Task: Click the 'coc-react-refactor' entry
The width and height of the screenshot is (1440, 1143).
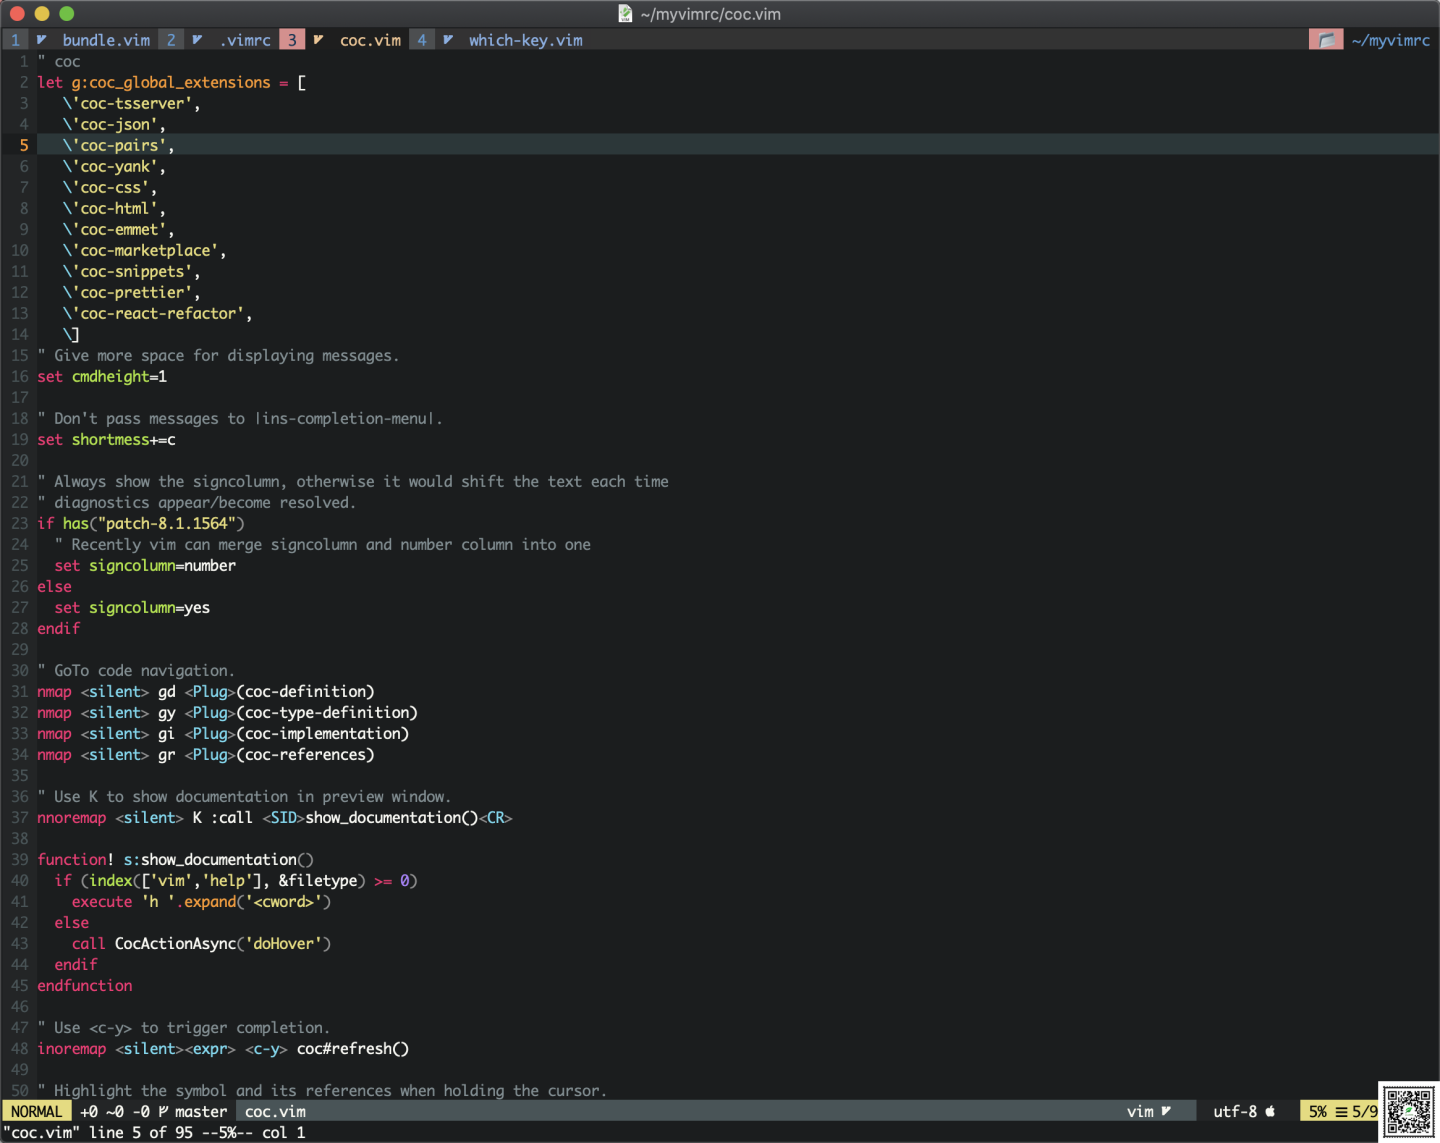Action: click(x=157, y=313)
